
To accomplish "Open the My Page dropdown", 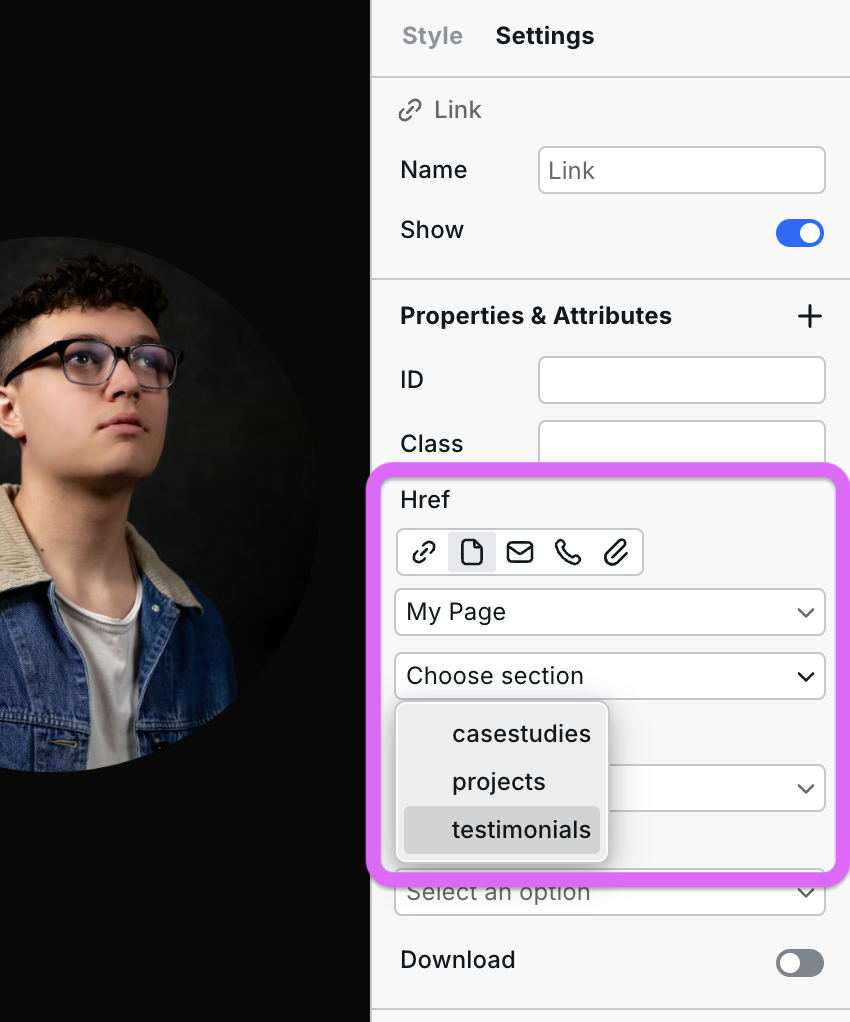I will click(x=609, y=612).
